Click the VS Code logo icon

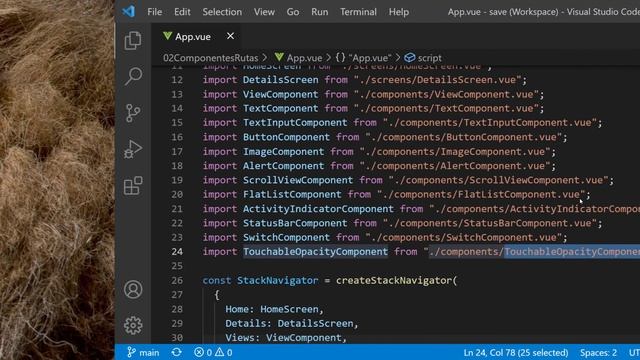(x=129, y=11)
